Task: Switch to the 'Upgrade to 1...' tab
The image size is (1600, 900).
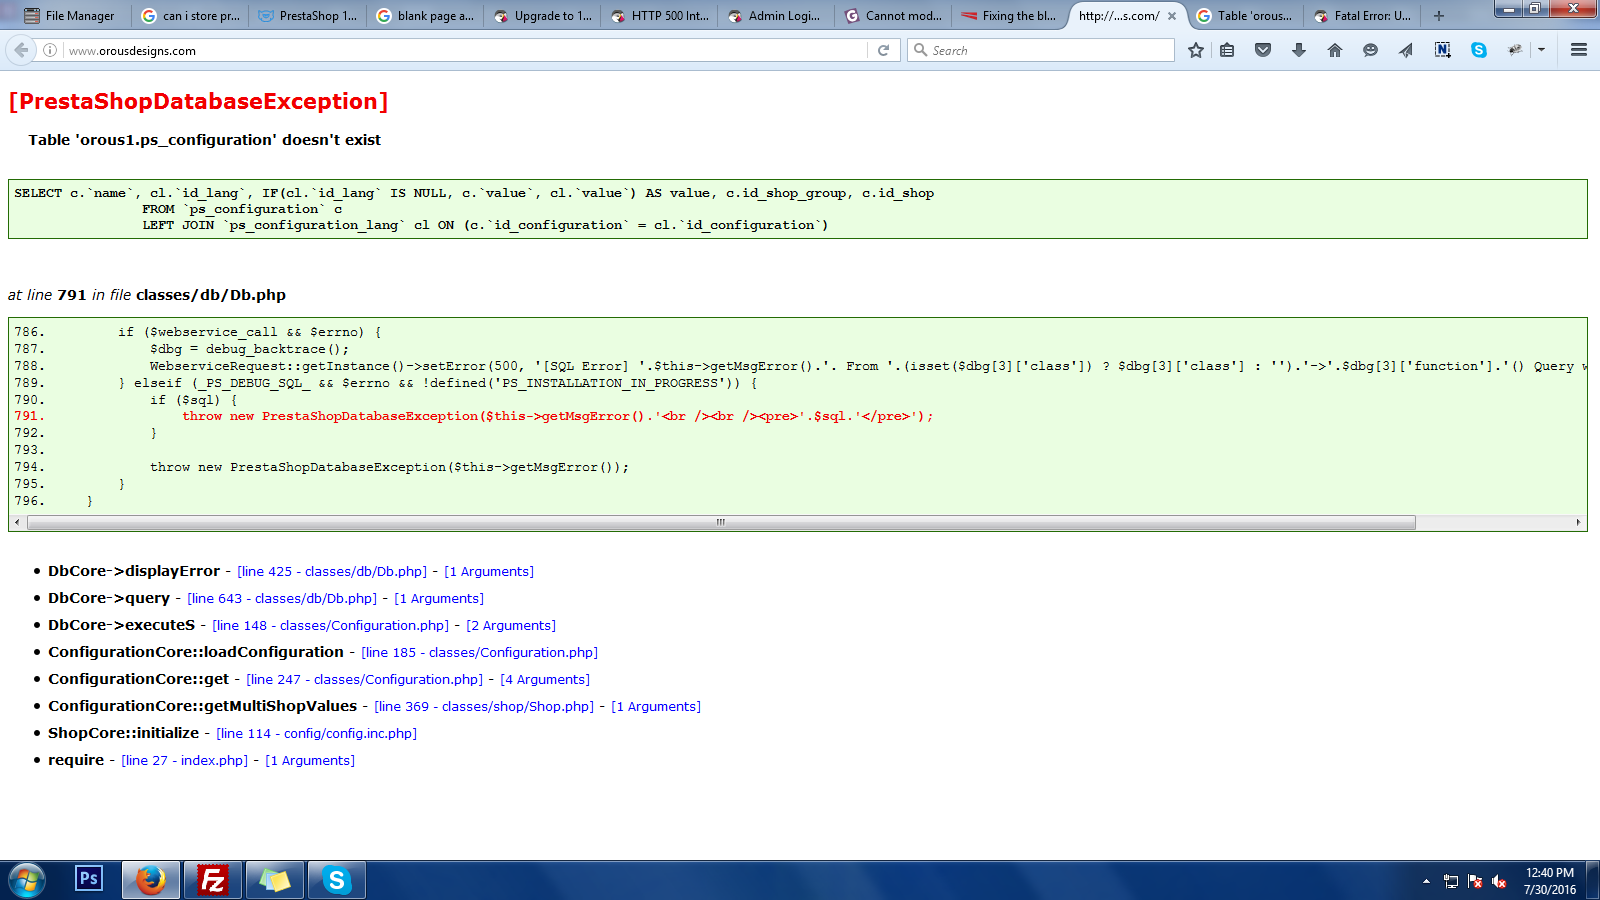Action: (543, 16)
